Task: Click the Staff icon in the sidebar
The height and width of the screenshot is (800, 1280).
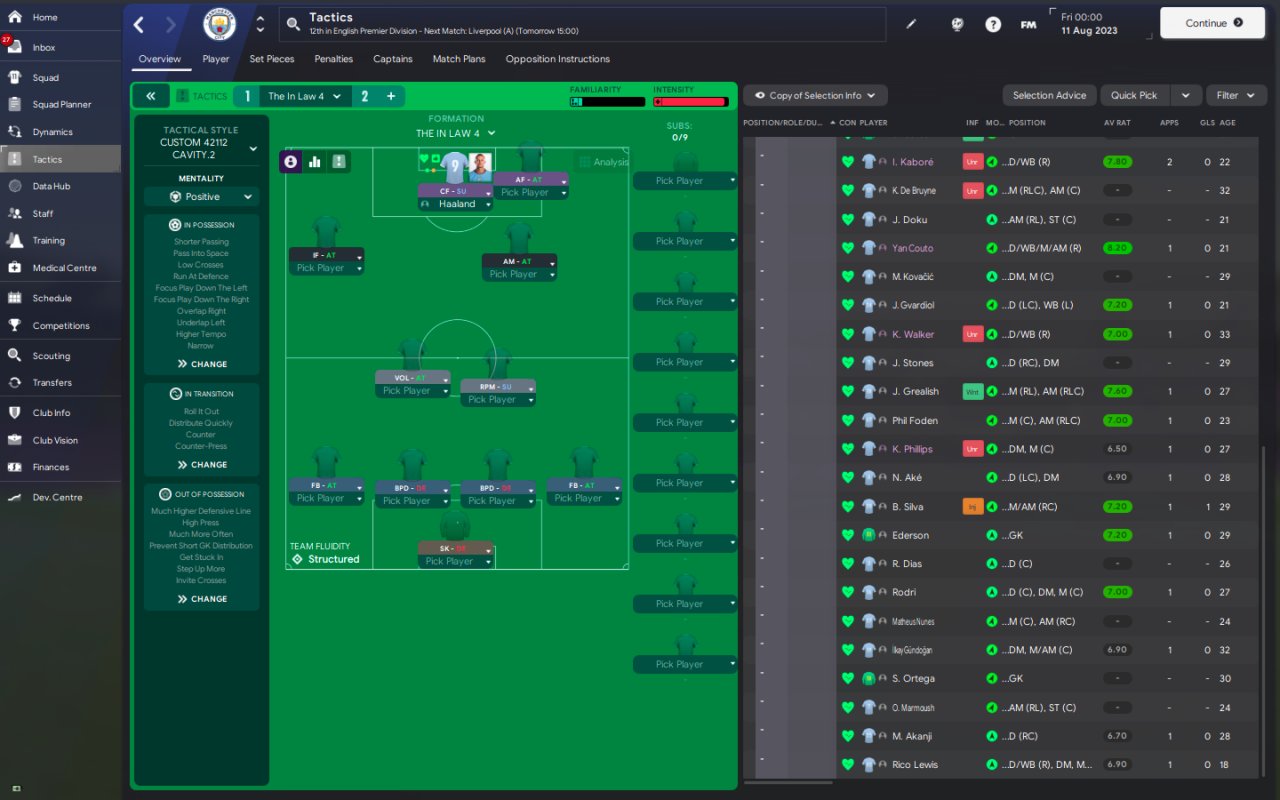Action: pos(15,213)
